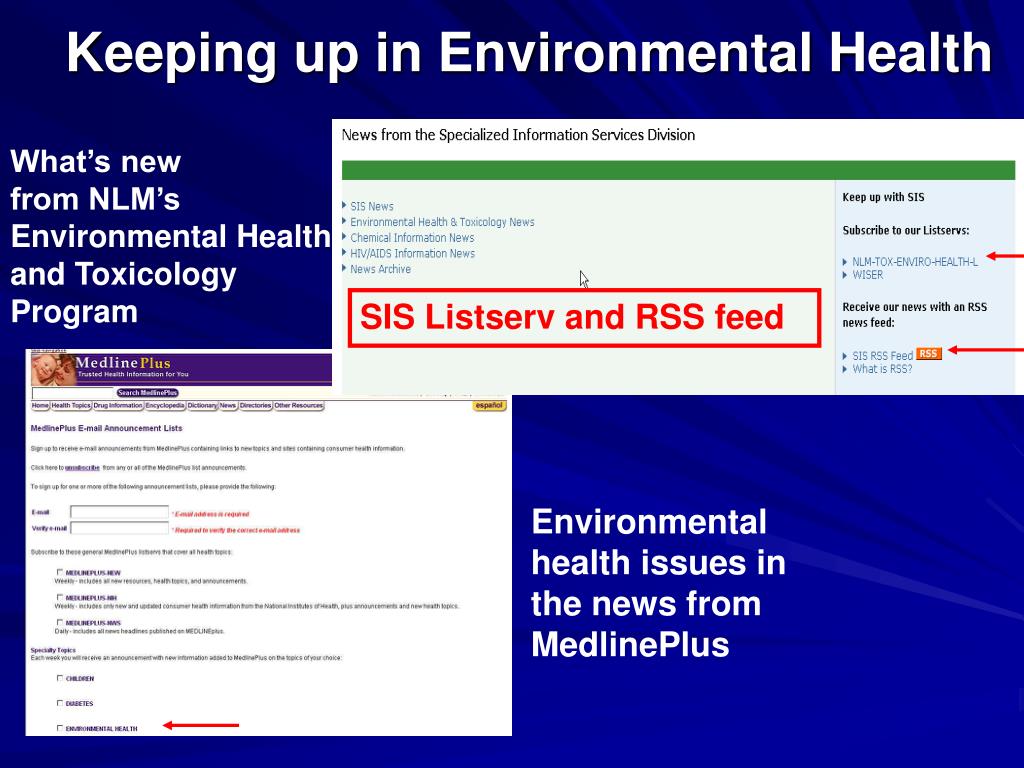
Task: Check the ENVIRONMENTAL HEALTH topic checkbox
Action: pos(60,728)
